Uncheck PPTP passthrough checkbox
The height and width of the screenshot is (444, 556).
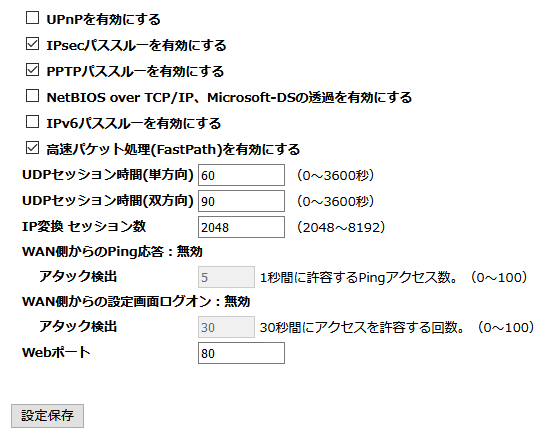pos(32,70)
